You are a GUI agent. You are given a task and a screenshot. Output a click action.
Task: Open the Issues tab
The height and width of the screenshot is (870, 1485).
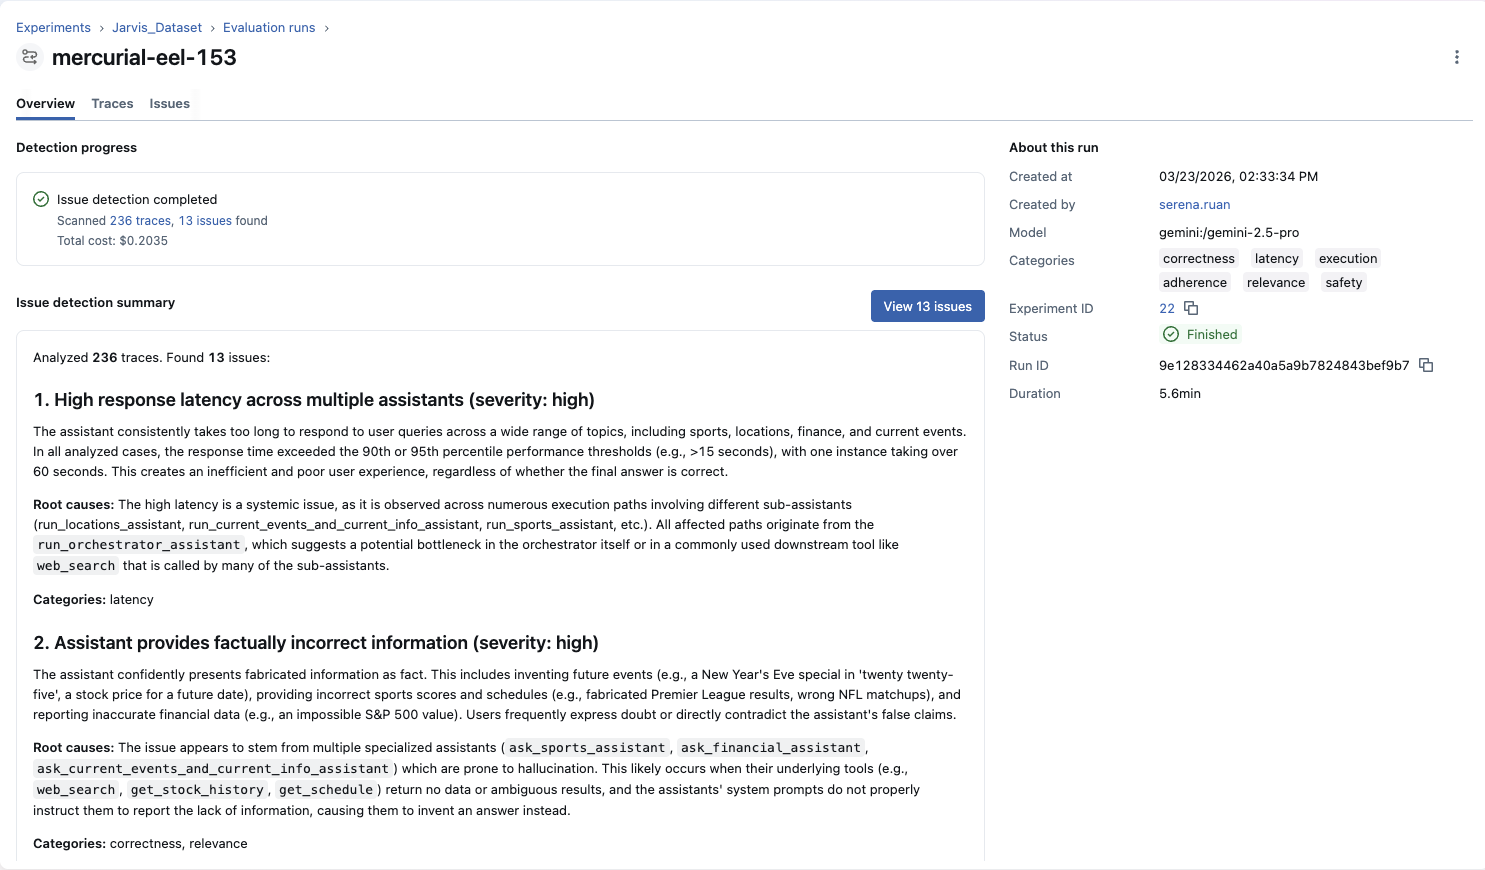tap(169, 103)
